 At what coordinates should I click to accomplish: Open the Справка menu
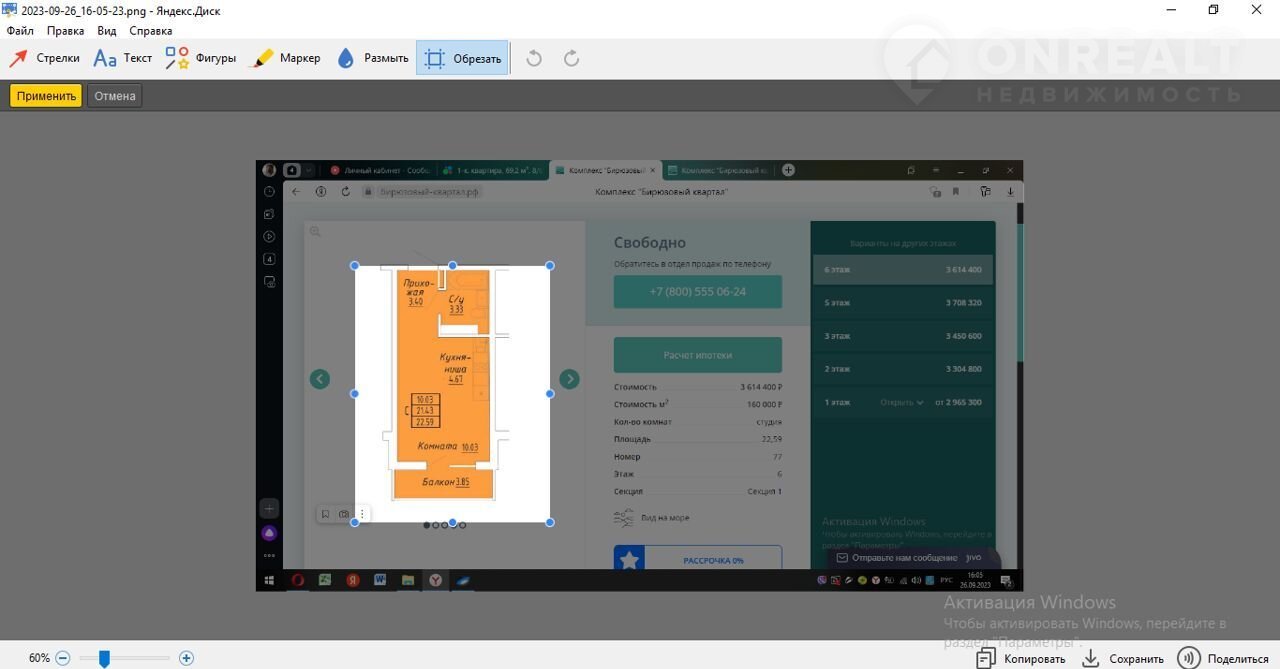(x=151, y=31)
